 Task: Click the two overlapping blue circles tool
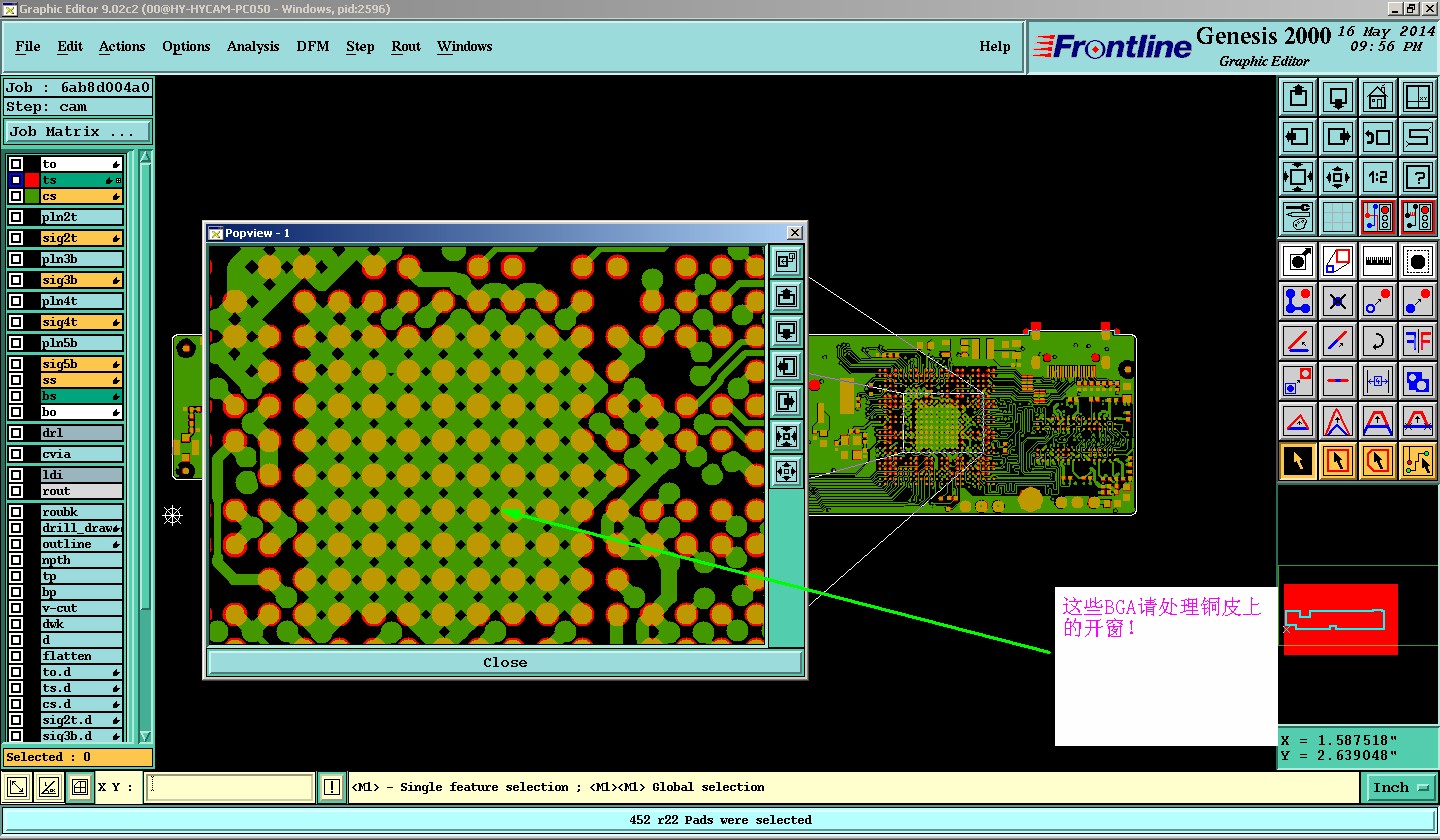(x=1418, y=381)
